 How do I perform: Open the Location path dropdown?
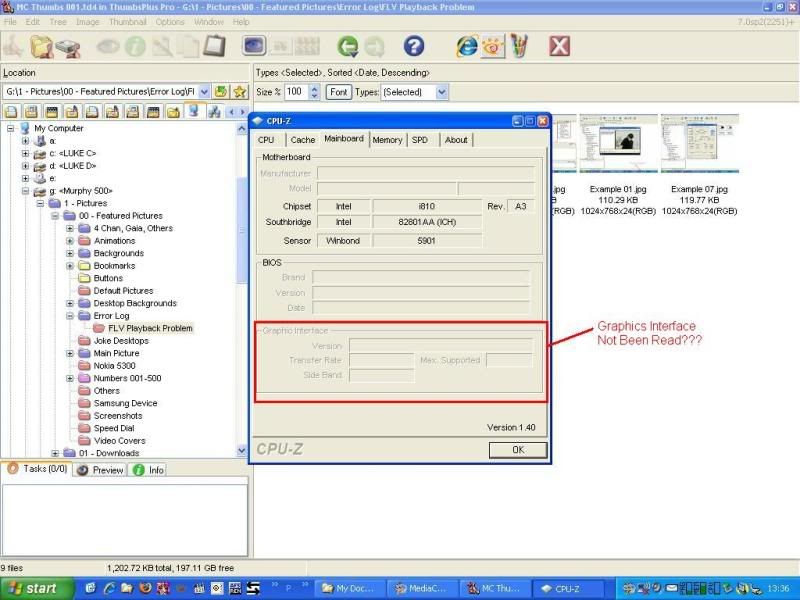coord(204,92)
